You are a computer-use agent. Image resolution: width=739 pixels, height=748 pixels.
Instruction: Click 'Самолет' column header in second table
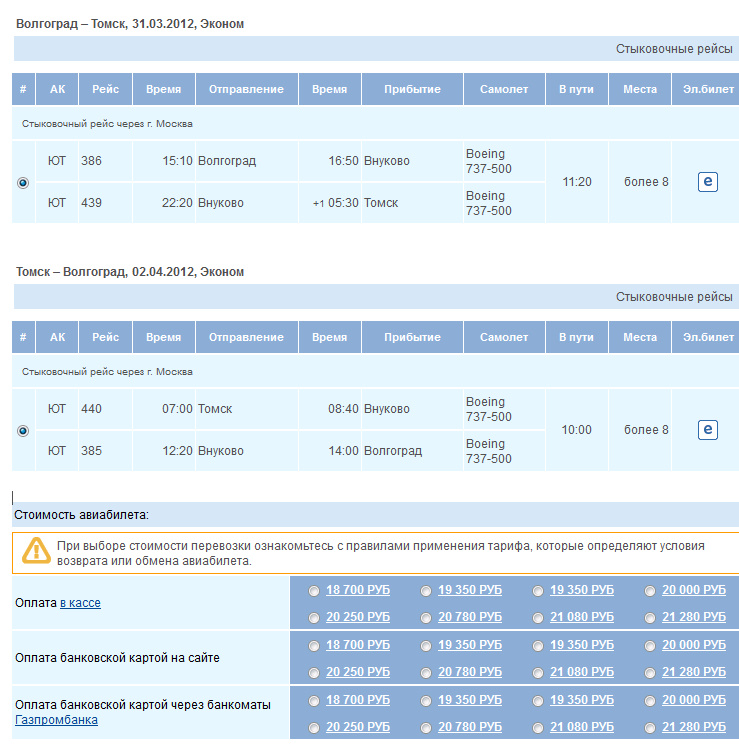503,337
